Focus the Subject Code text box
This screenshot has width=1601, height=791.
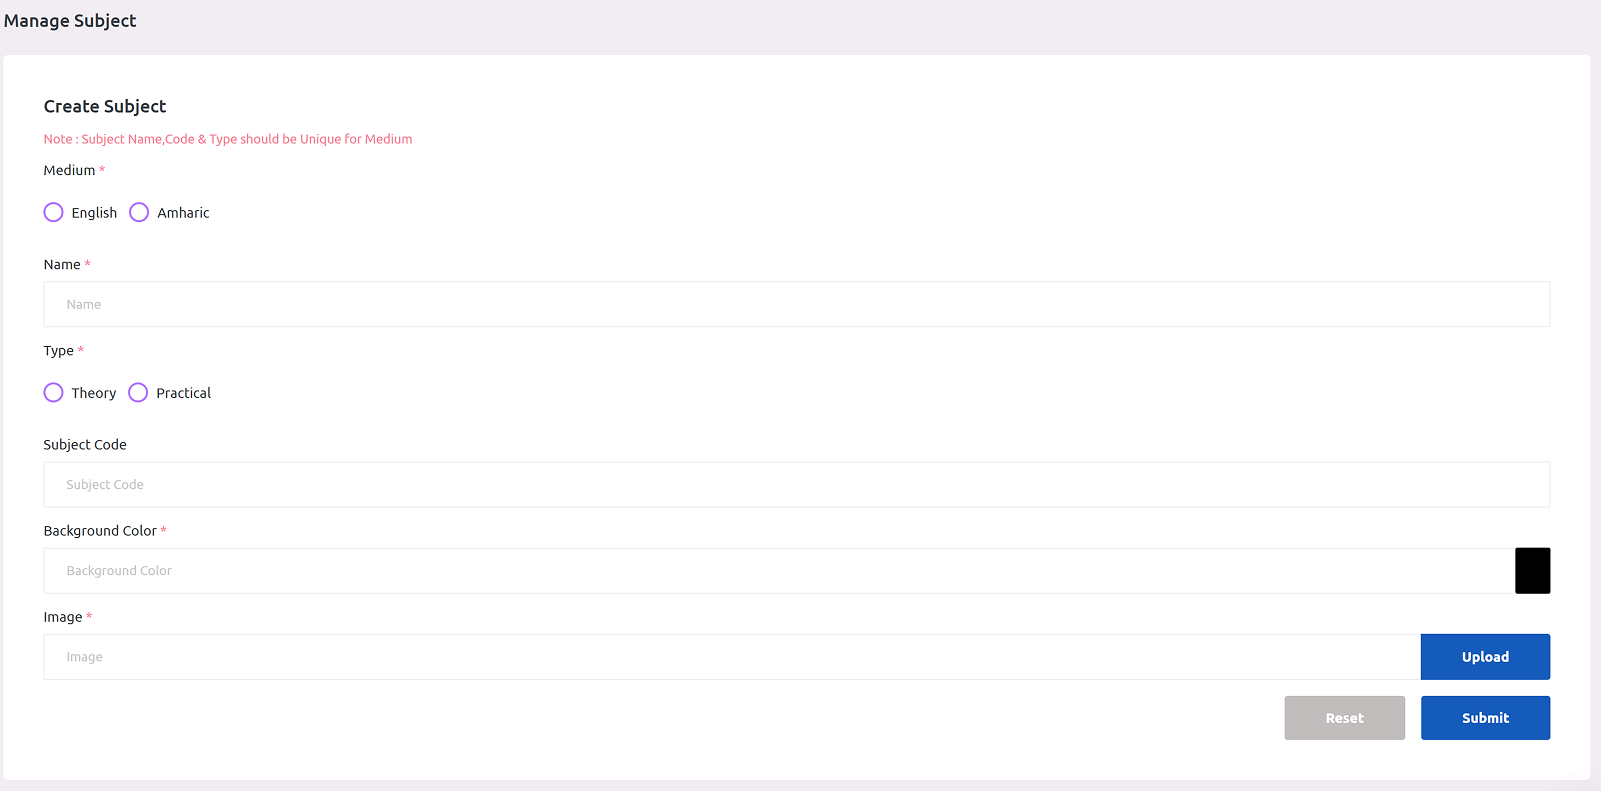796,485
